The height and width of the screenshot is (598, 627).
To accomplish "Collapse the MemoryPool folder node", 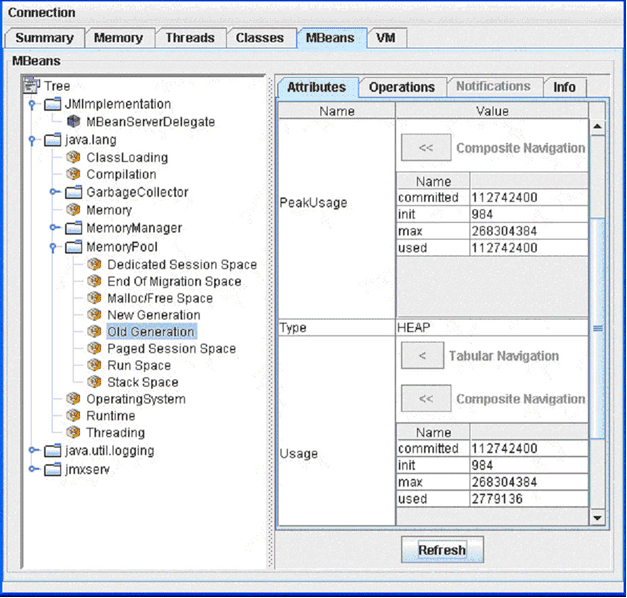I will 54,246.
